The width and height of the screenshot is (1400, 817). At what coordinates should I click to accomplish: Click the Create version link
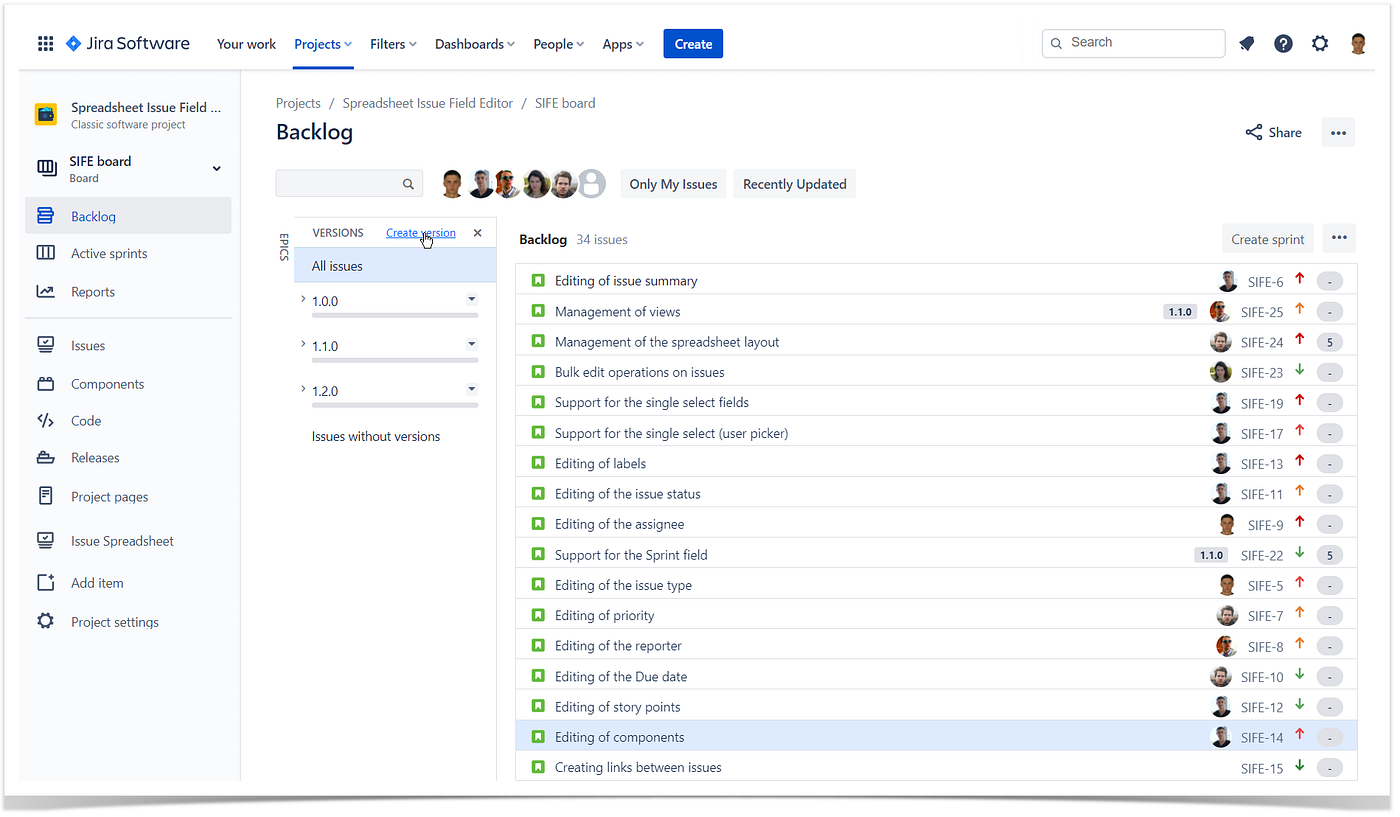(421, 233)
